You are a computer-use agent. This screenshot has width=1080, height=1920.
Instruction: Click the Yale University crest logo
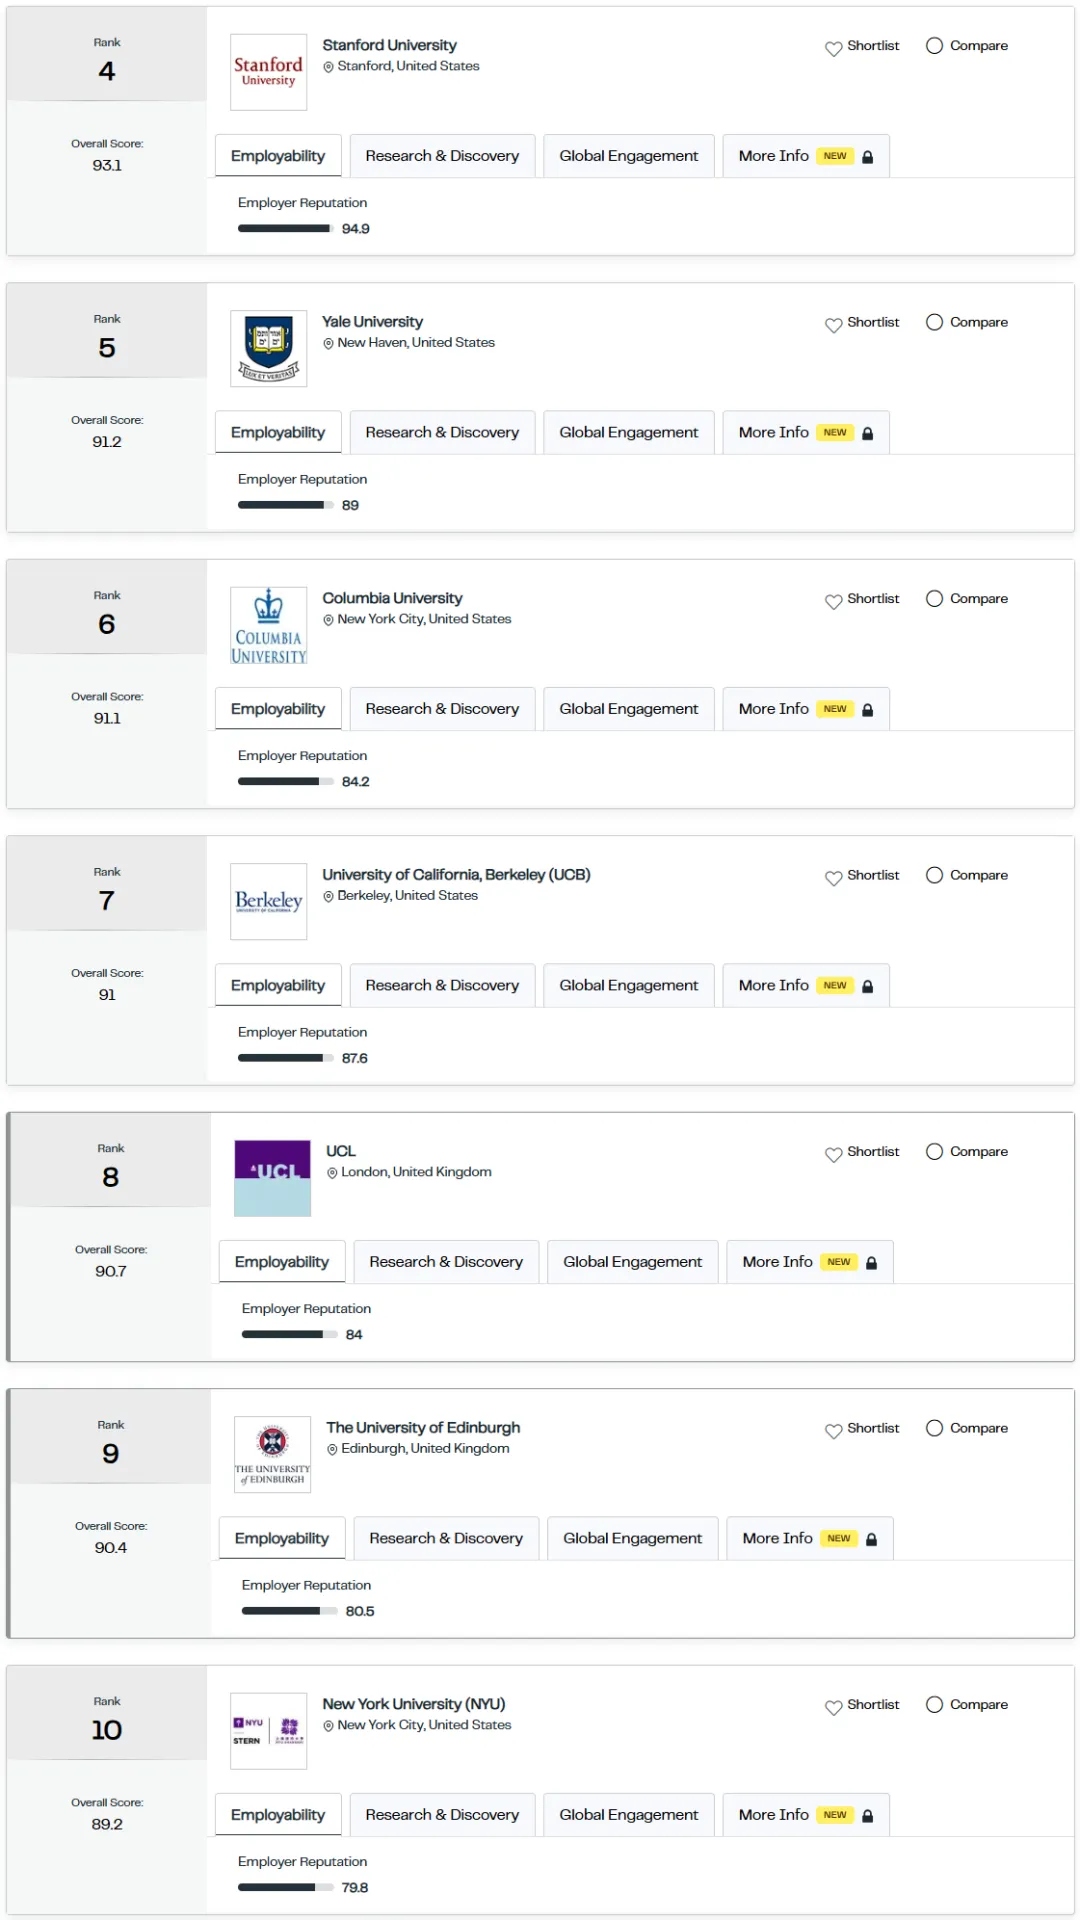click(268, 348)
